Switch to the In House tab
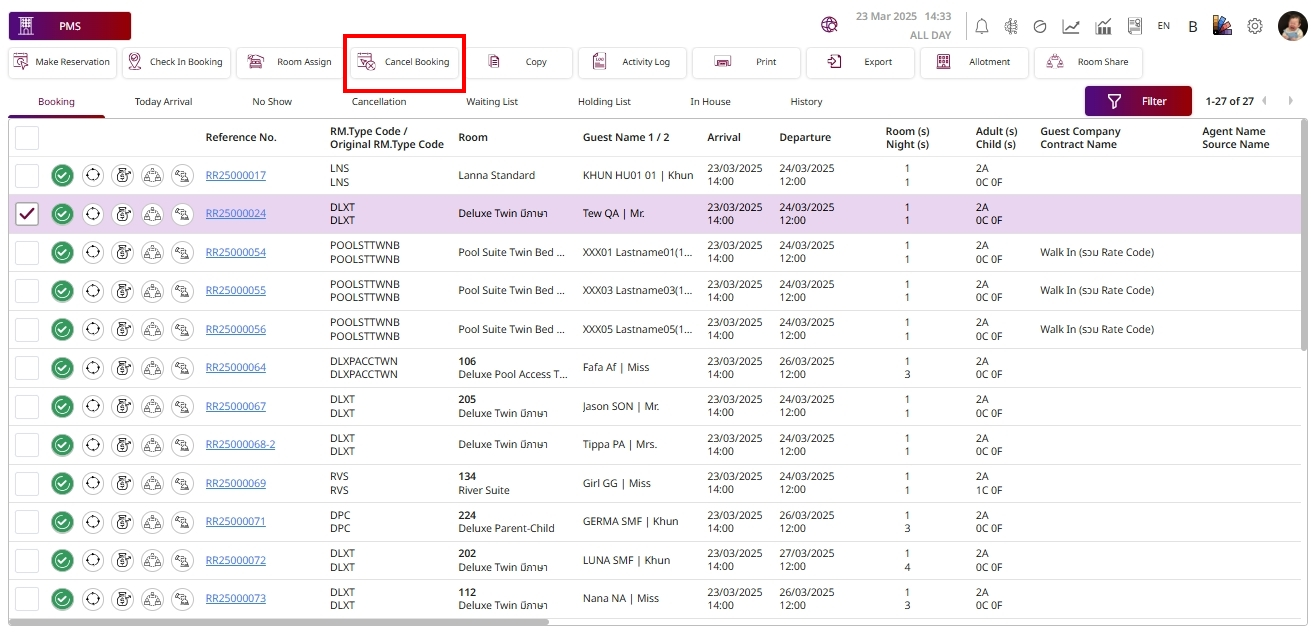 [710, 102]
